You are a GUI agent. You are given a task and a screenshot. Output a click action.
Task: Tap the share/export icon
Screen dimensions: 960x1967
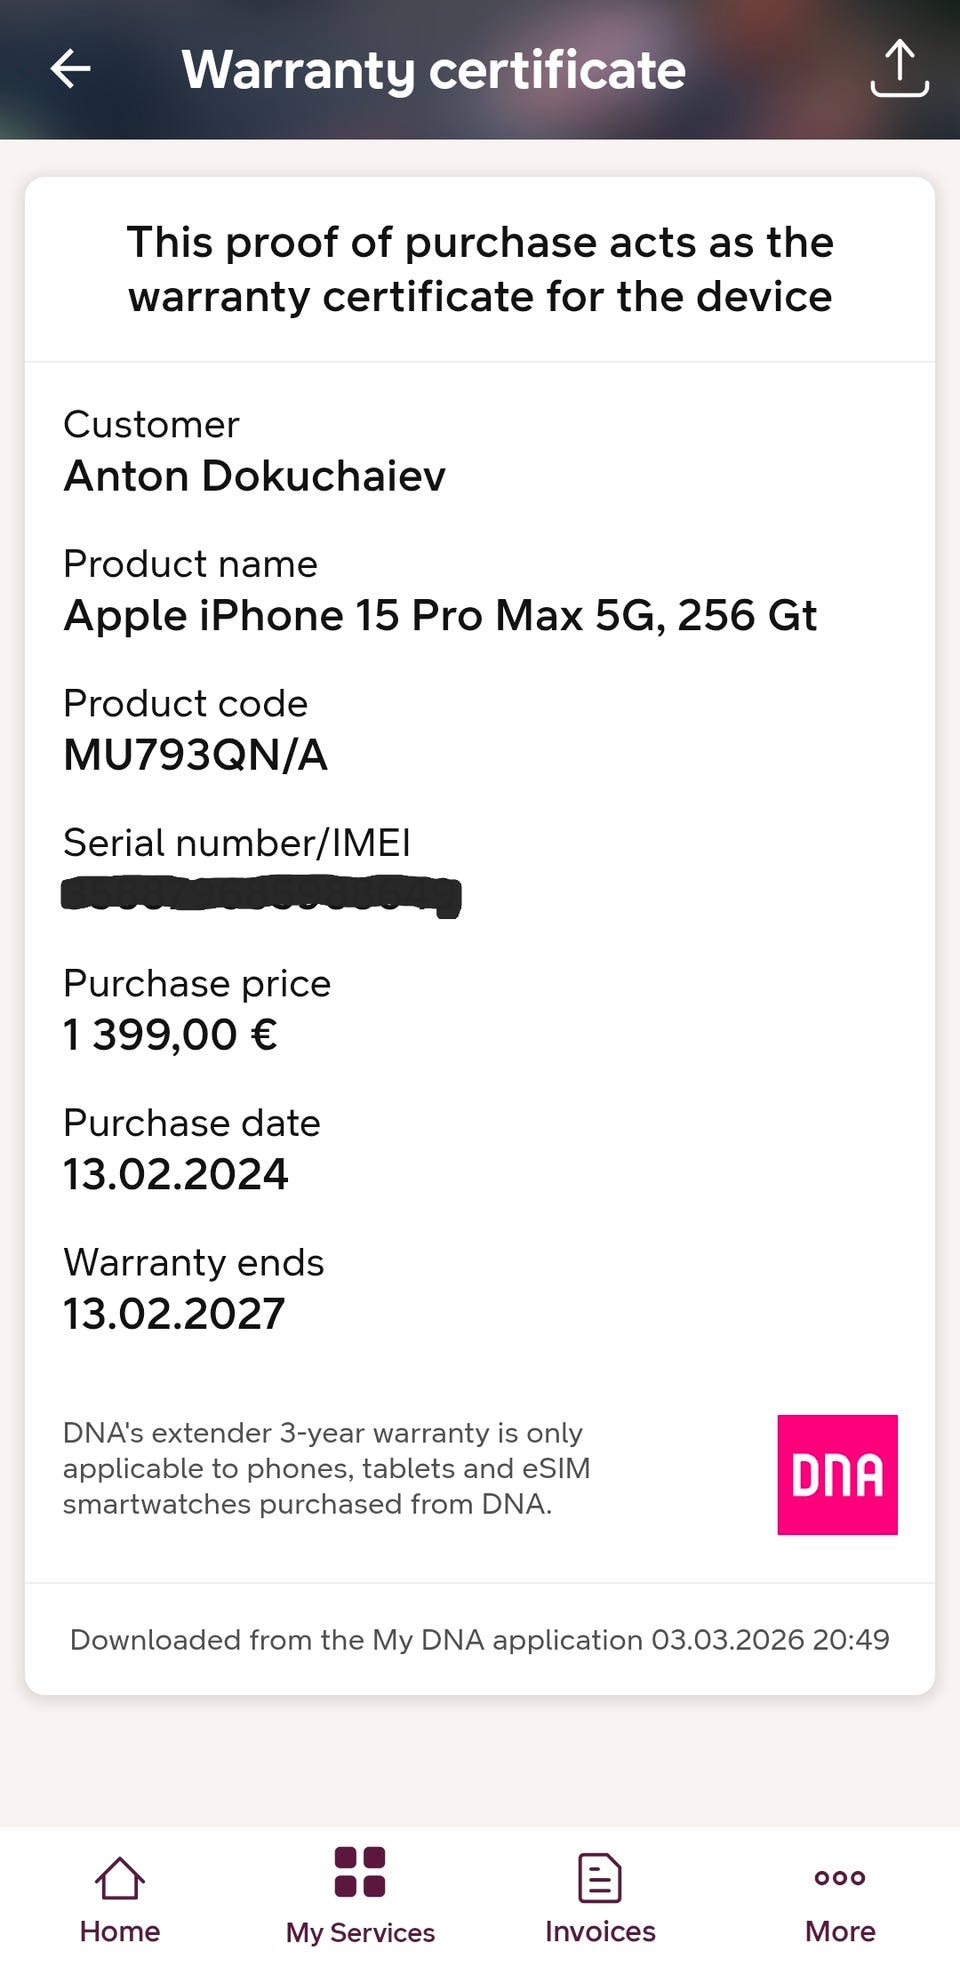899,69
